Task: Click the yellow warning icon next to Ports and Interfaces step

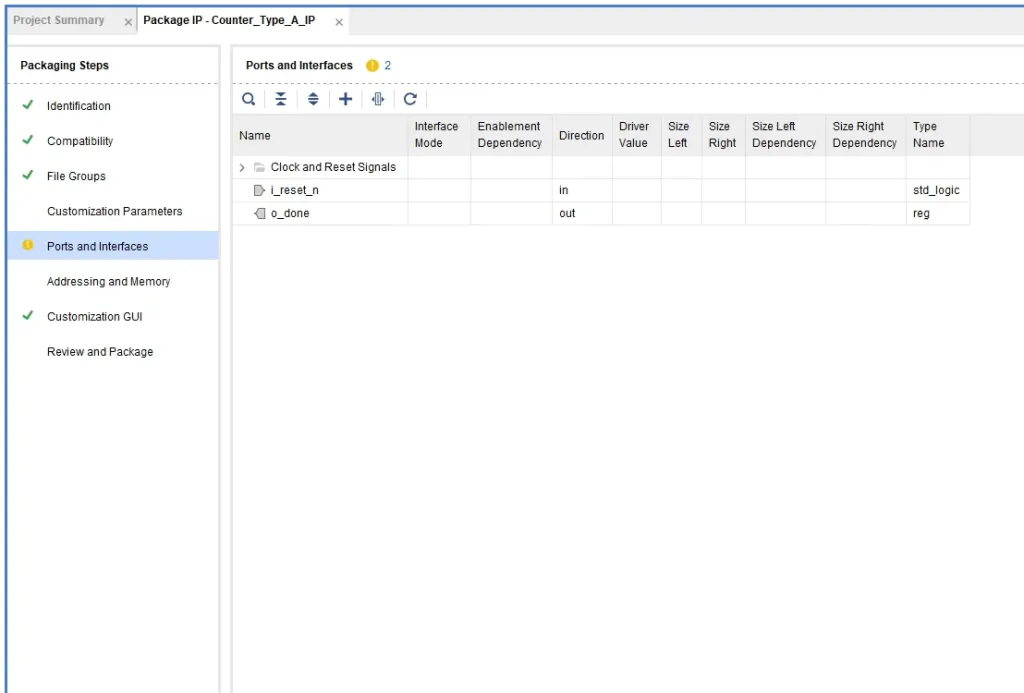Action: coord(27,246)
